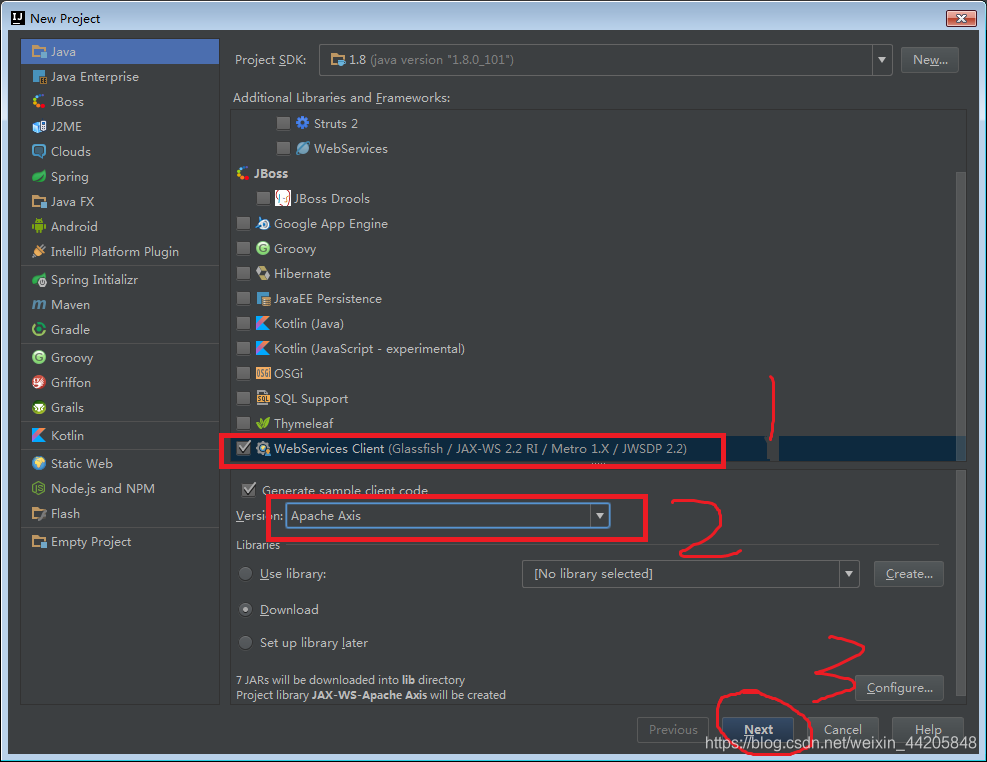987x762 pixels.
Task: Open the Version Apache Axis dropdown
Action: click(x=599, y=516)
